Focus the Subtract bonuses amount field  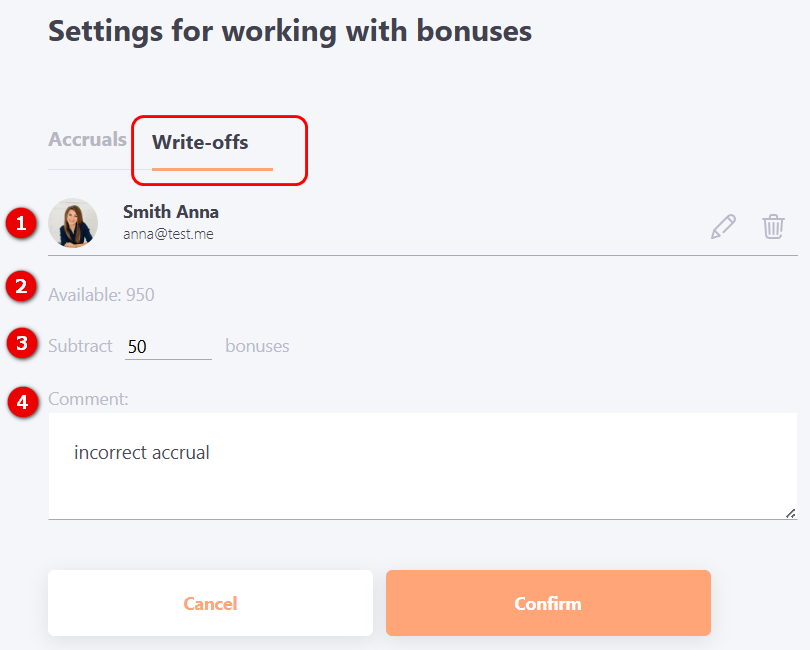tap(168, 346)
